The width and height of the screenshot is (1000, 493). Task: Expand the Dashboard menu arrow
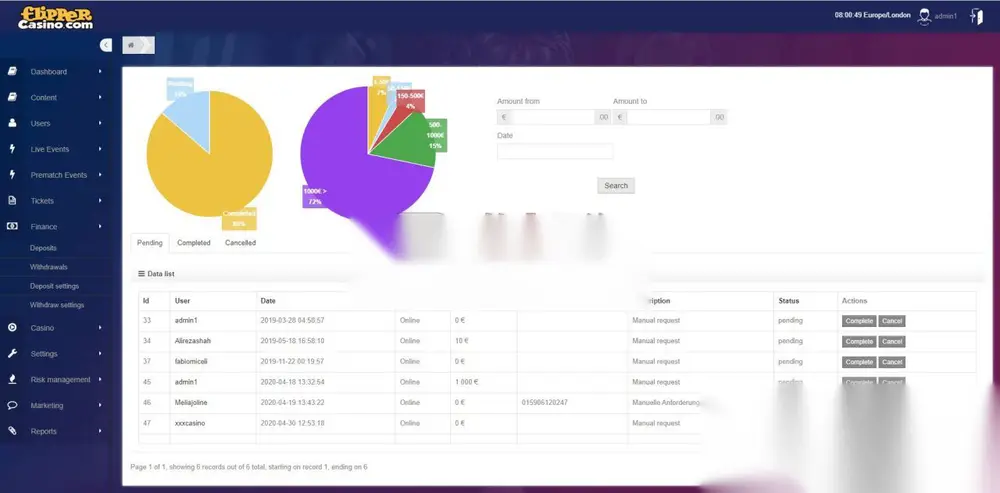pyautogui.click(x=100, y=71)
